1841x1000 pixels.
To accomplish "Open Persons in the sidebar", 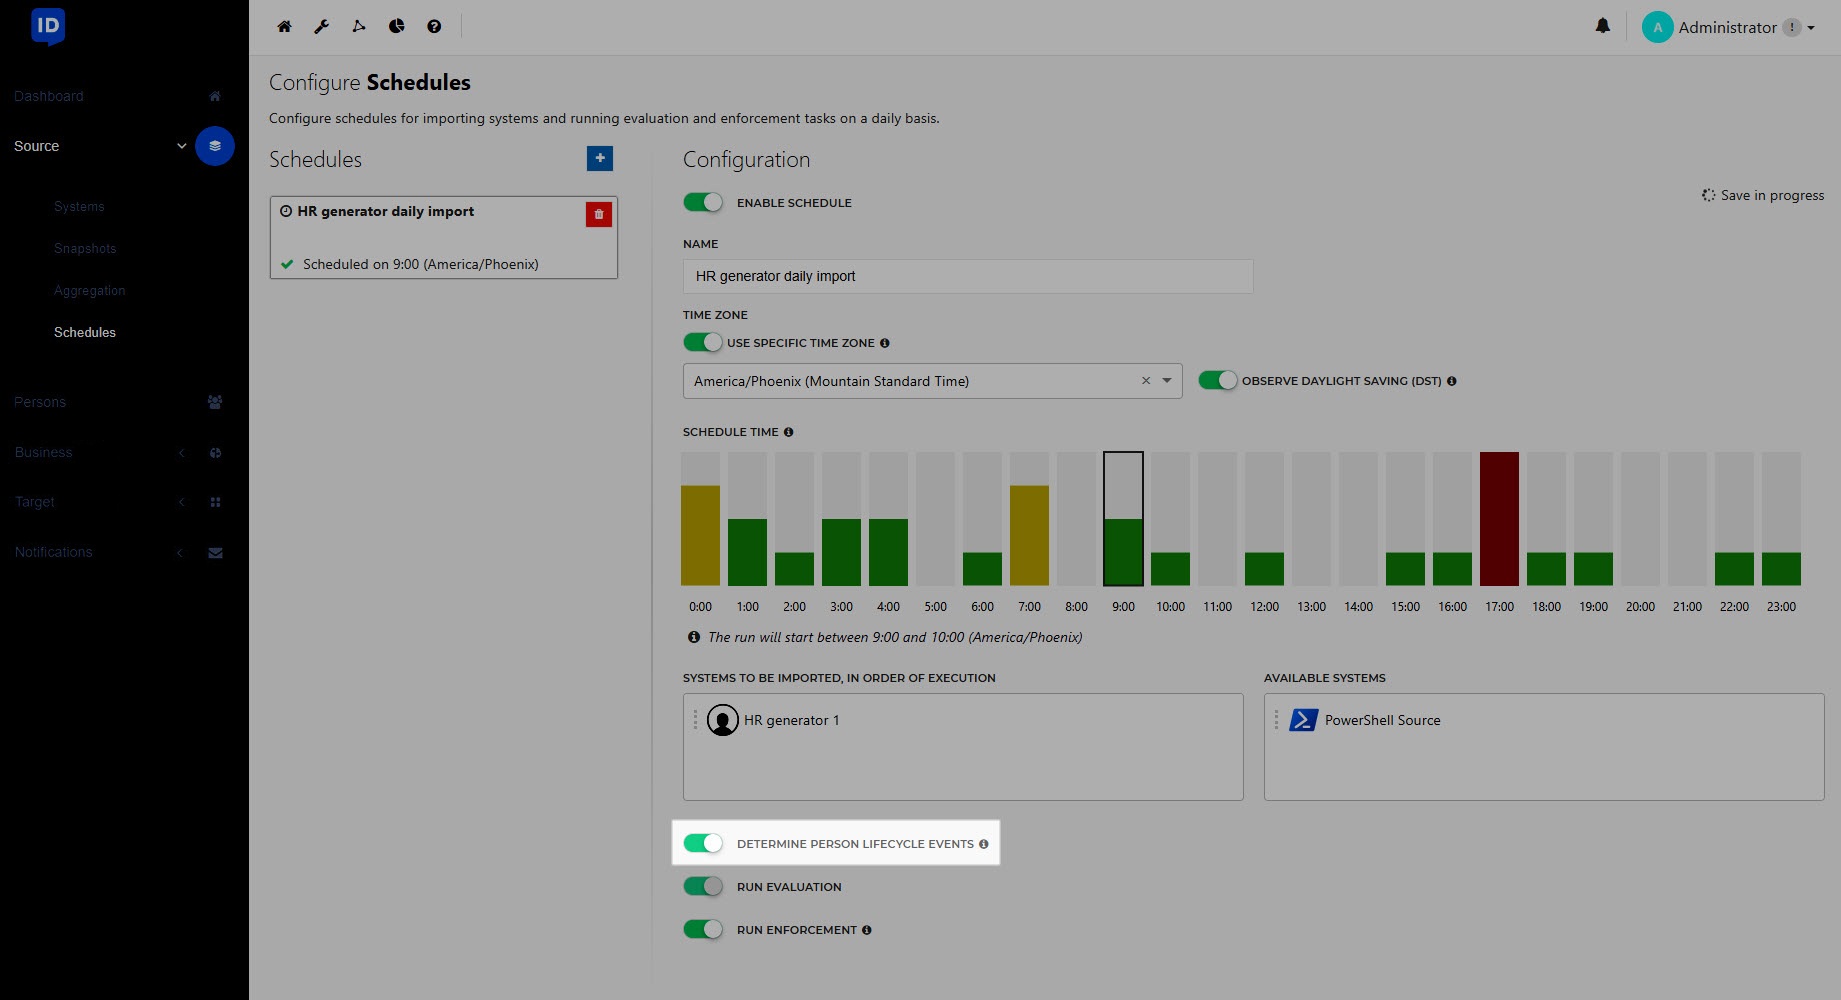I will (x=40, y=402).
